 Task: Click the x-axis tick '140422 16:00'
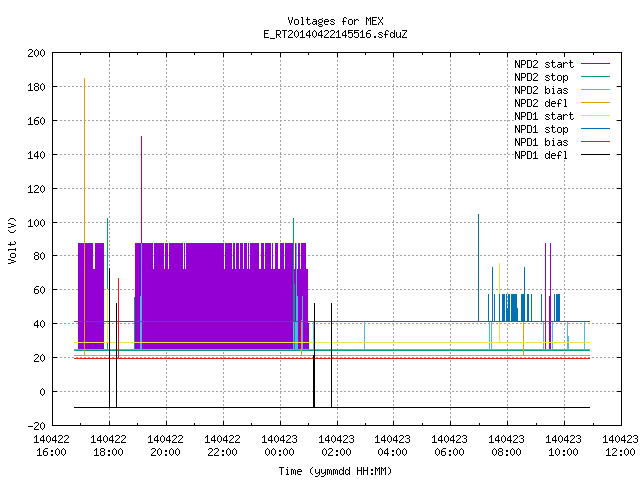point(51,446)
